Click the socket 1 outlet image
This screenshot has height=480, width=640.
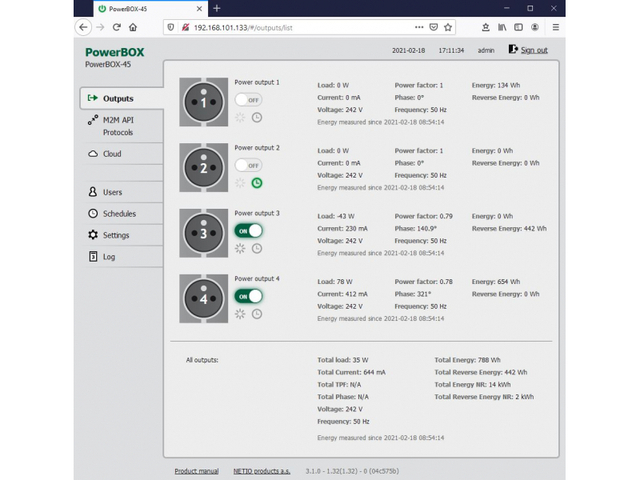click(x=204, y=102)
